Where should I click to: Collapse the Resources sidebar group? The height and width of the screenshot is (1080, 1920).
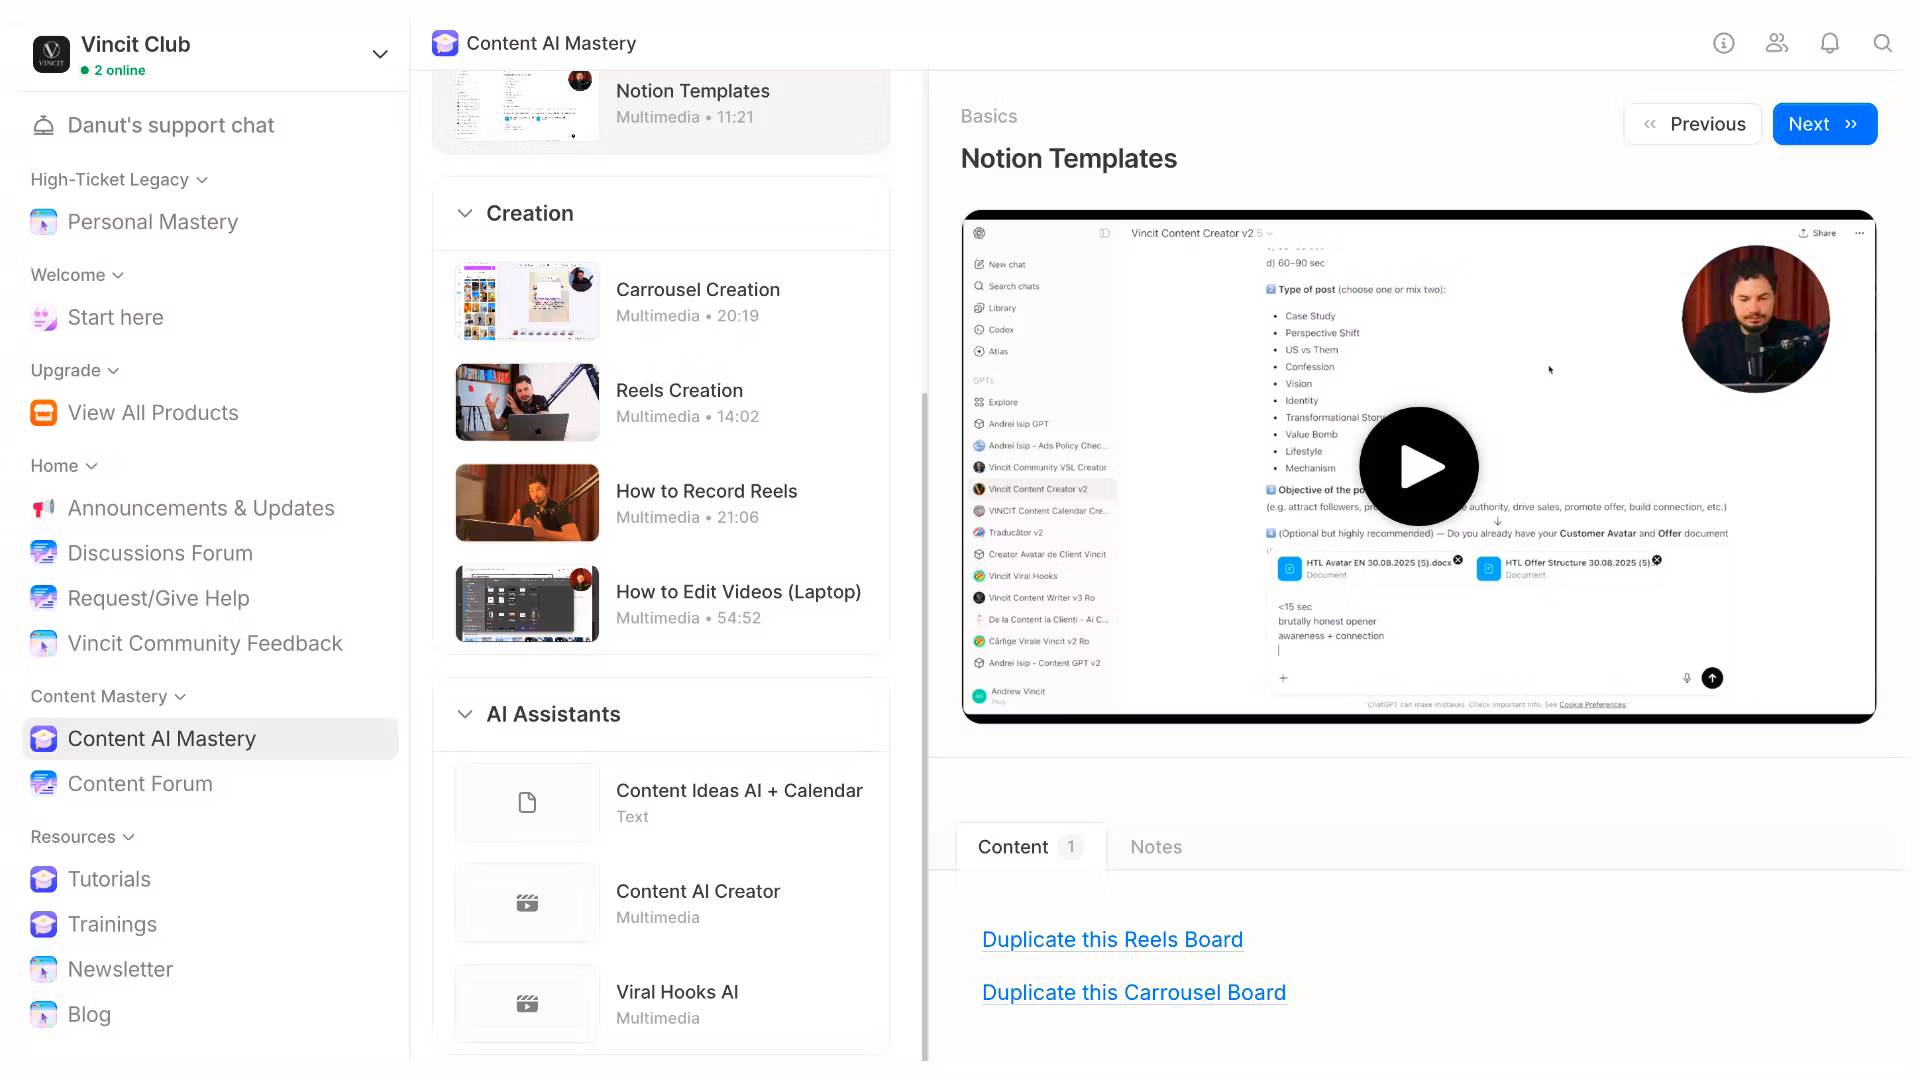tap(128, 837)
